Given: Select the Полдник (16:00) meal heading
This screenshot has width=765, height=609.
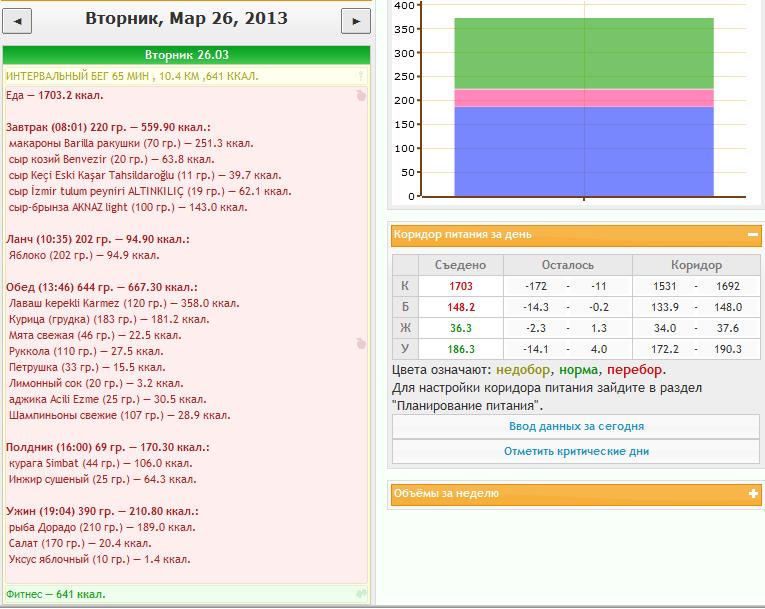Looking at the screenshot, I should [107, 447].
